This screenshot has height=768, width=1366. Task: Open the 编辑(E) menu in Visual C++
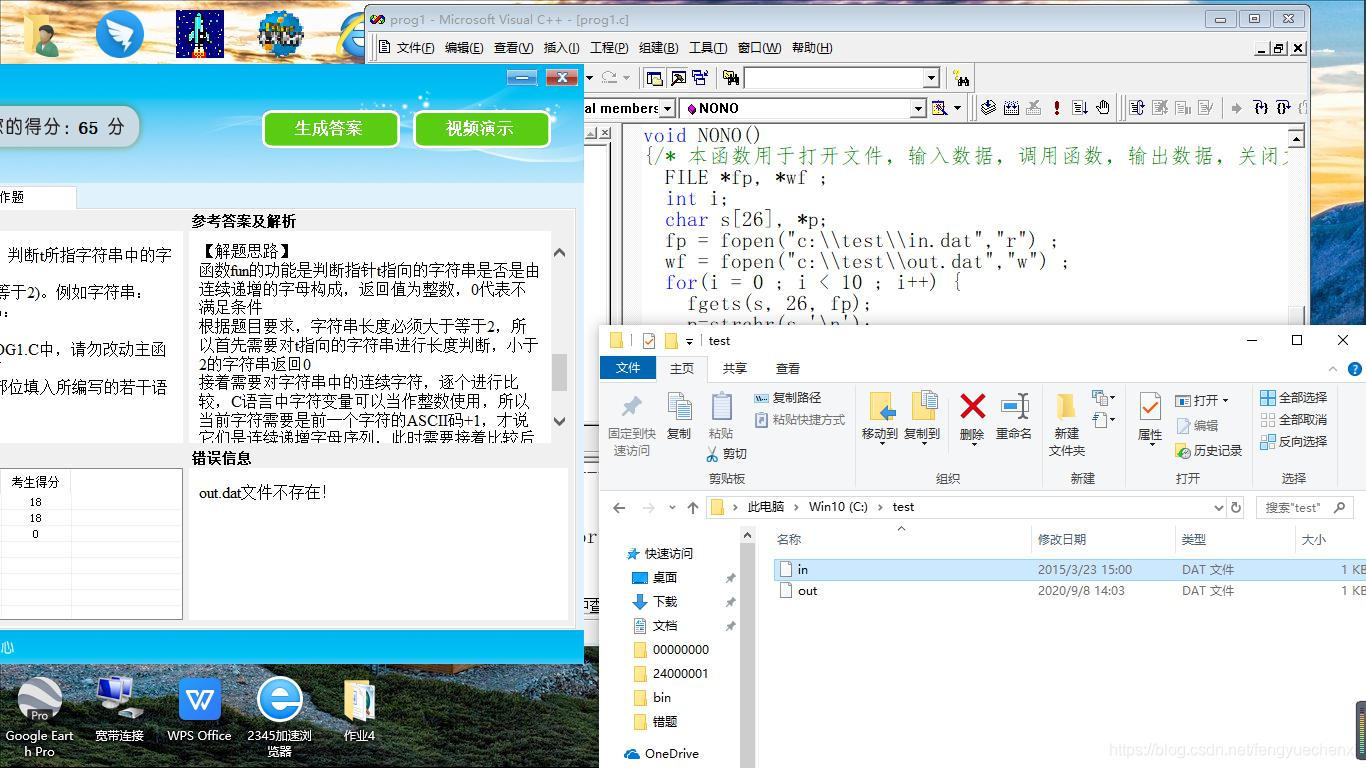[463, 48]
